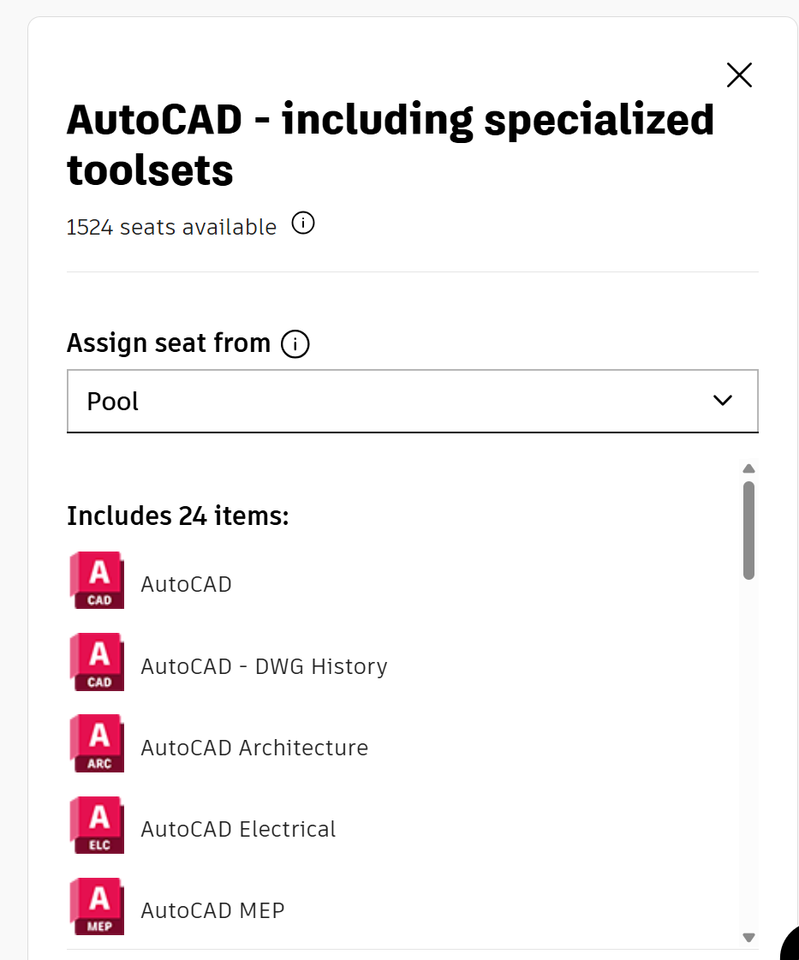Click the AutoCAD Electrical ELC icon
This screenshot has height=960, width=799.
[x=97, y=825]
